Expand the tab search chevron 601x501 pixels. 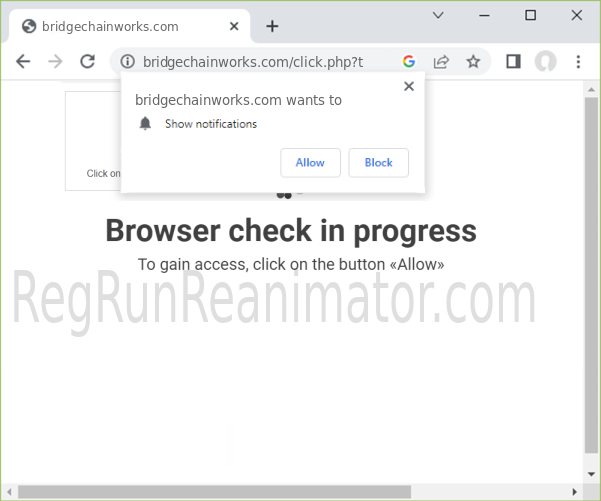pos(438,15)
